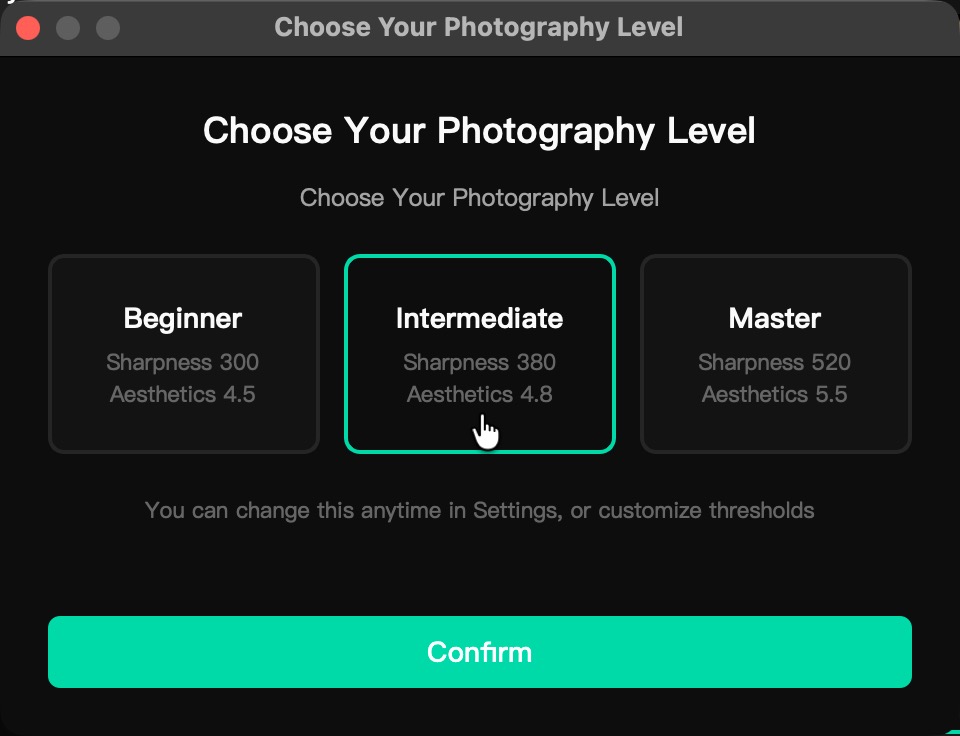This screenshot has width=960, height=736.
Task: Select the Beginner photography level card
Action: point(183,354)
